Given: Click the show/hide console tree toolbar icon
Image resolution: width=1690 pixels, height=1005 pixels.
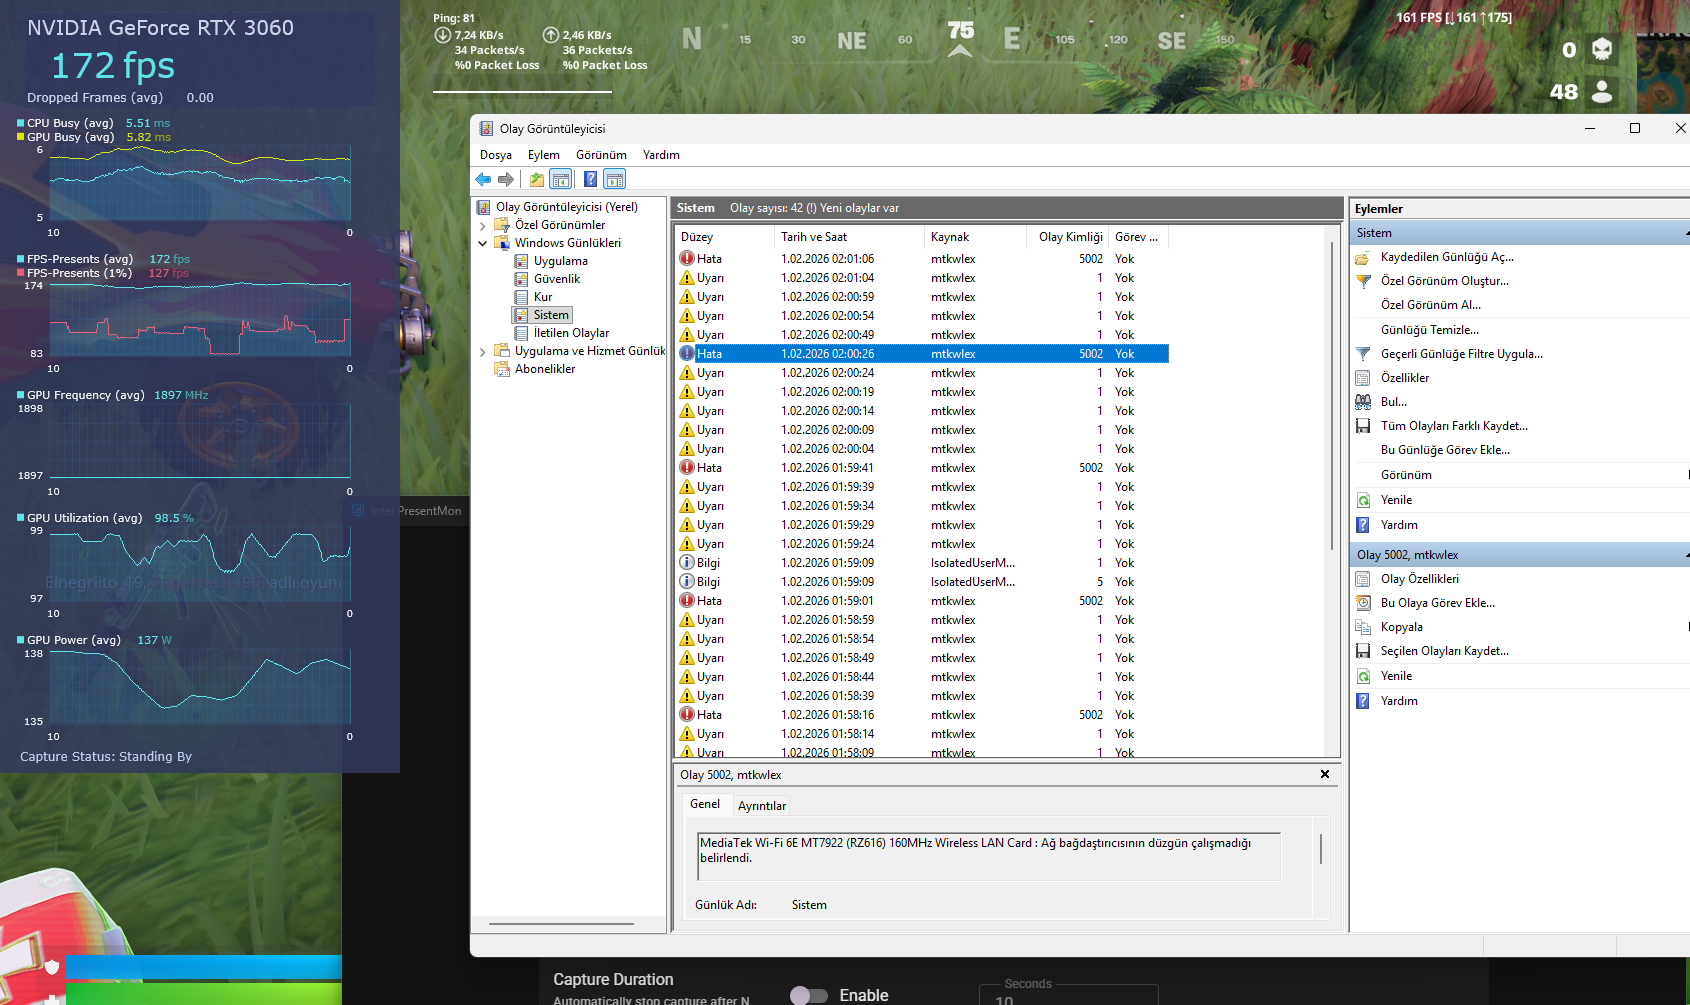Looking at the screenshot, I should (x=561, y=179).
